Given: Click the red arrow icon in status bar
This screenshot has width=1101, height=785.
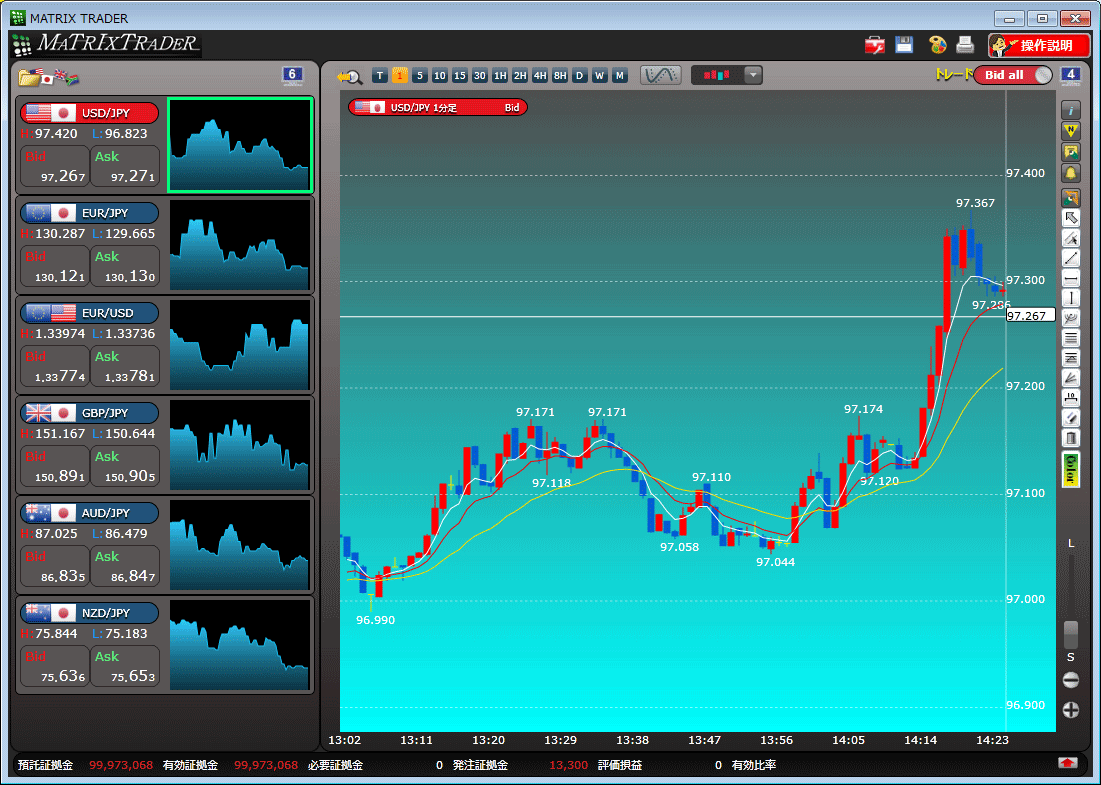Looking at the screenshot, I should coord(1067,763).
